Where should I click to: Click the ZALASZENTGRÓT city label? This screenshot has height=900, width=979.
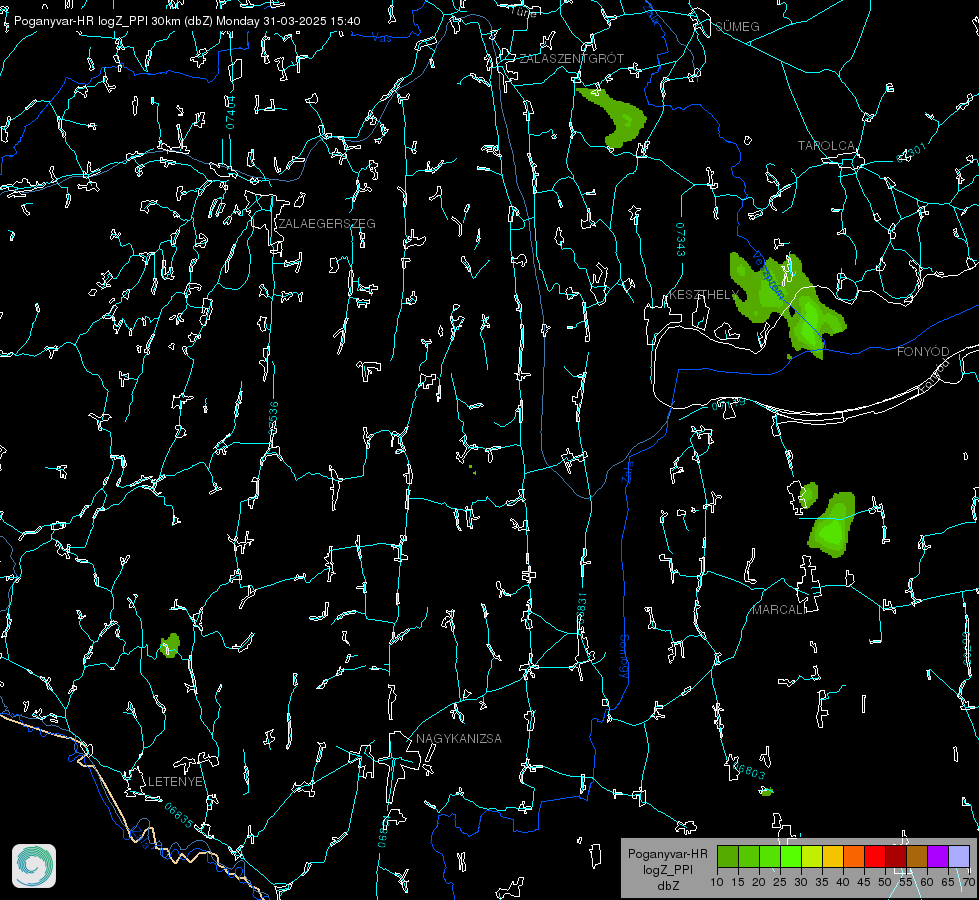571,59
